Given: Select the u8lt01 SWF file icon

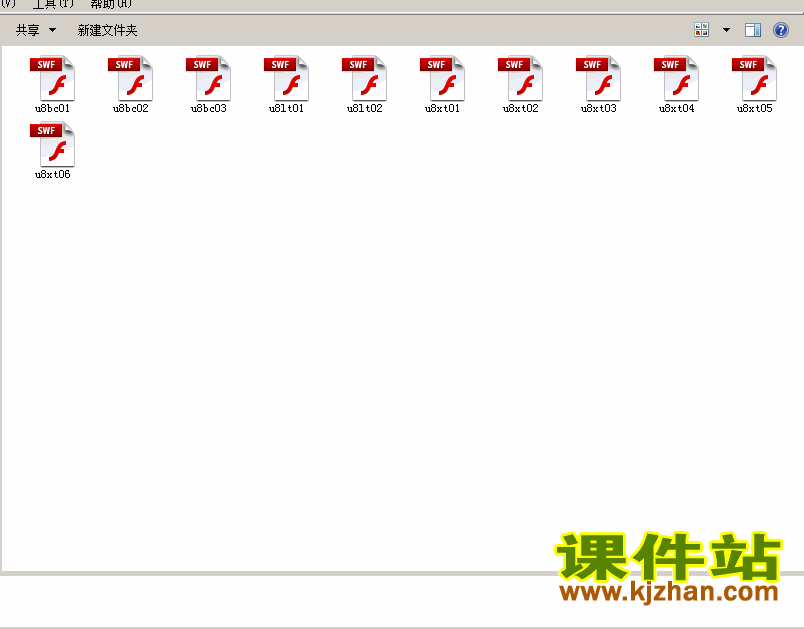Looking at the screenshot, I should pyautogui.click(x=286, y=78).
